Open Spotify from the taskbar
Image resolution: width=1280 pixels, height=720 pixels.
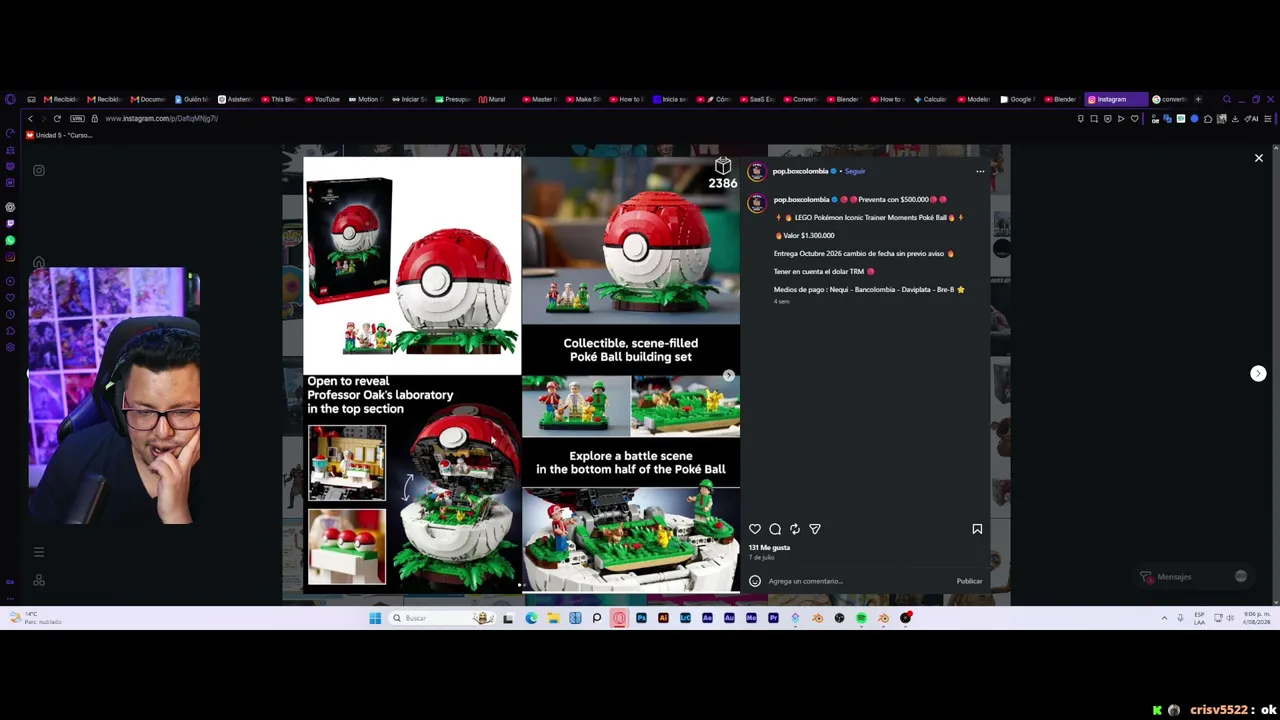click(861, 618)
